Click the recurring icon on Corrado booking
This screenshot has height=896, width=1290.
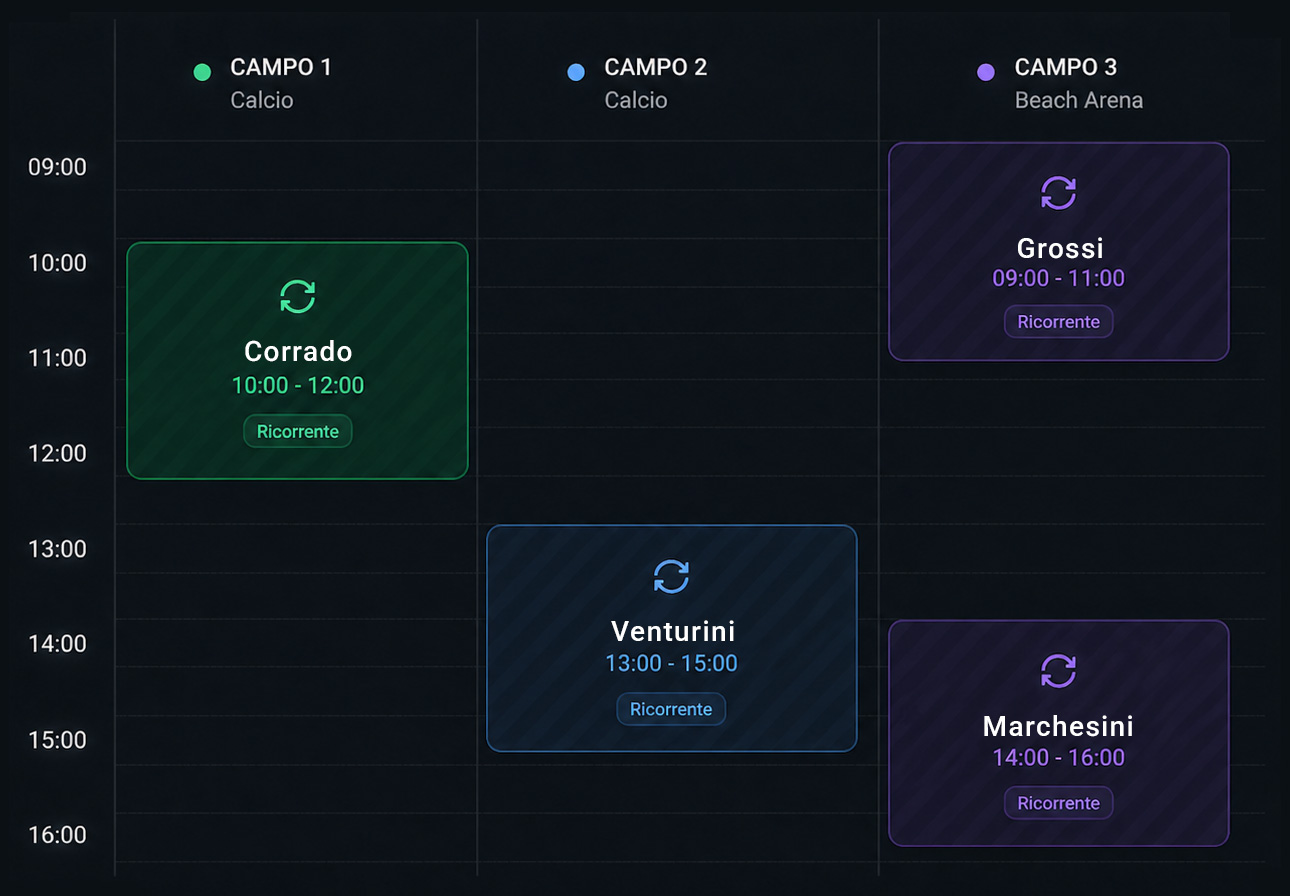tap(298, 296)
